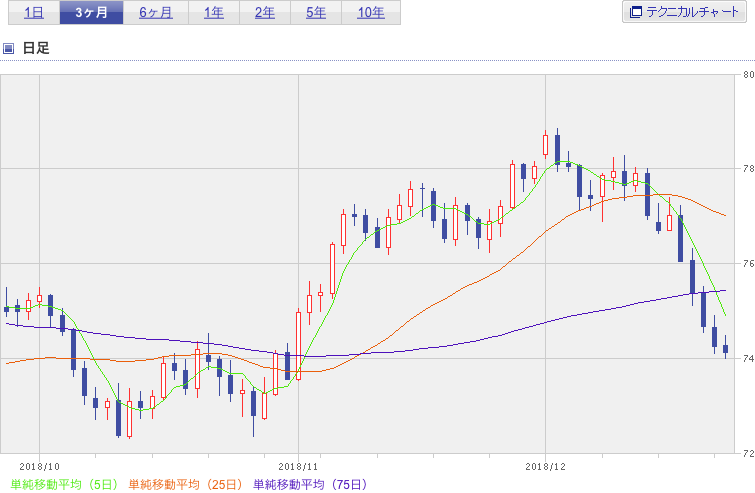755x493 pixels.
Task: Open the テクニカルチャート button
Action: (x=684, y=12)
